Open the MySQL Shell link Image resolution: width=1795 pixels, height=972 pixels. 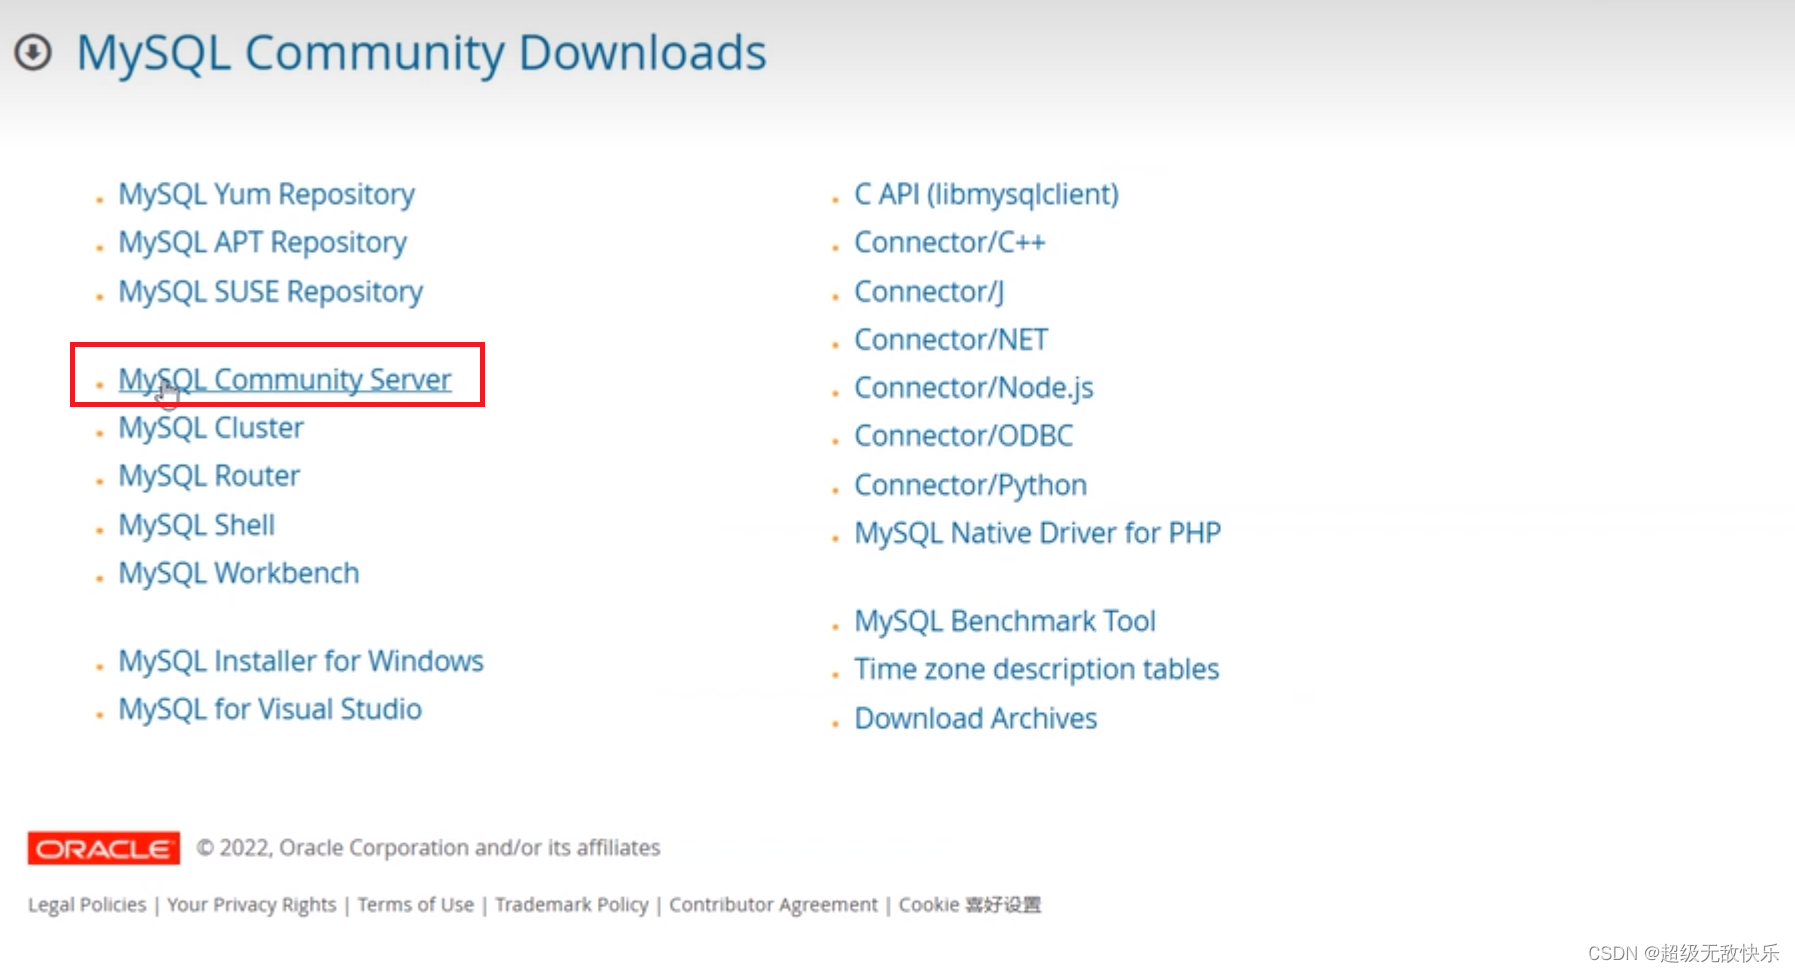[196, 525]
